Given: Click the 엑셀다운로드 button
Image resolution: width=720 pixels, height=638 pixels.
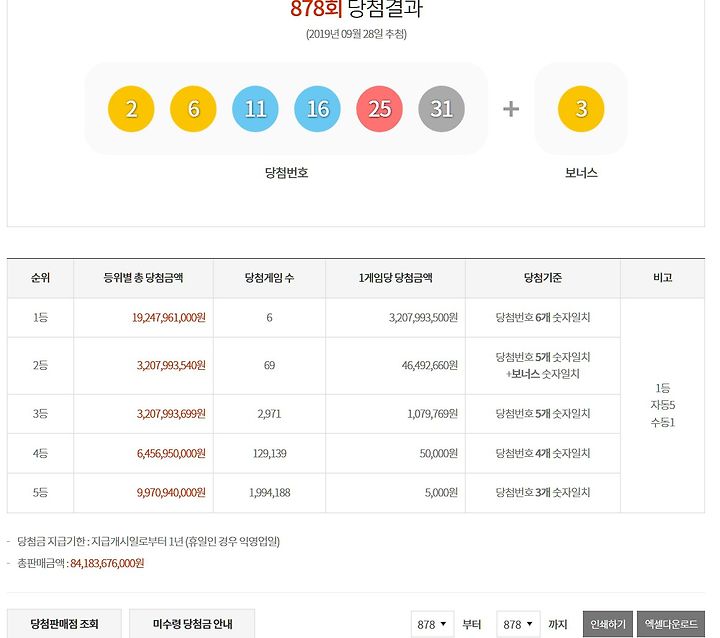Looking at the screenshot, I should tap(670, 624).
